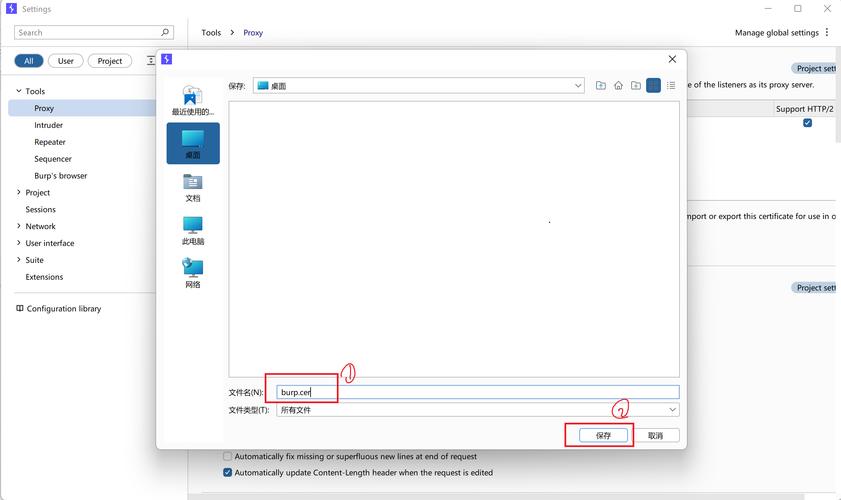The width and height of the screenshot is (841, 500).
Task: Select Intruder in the settings tree
Action: [x=48, y=125]
